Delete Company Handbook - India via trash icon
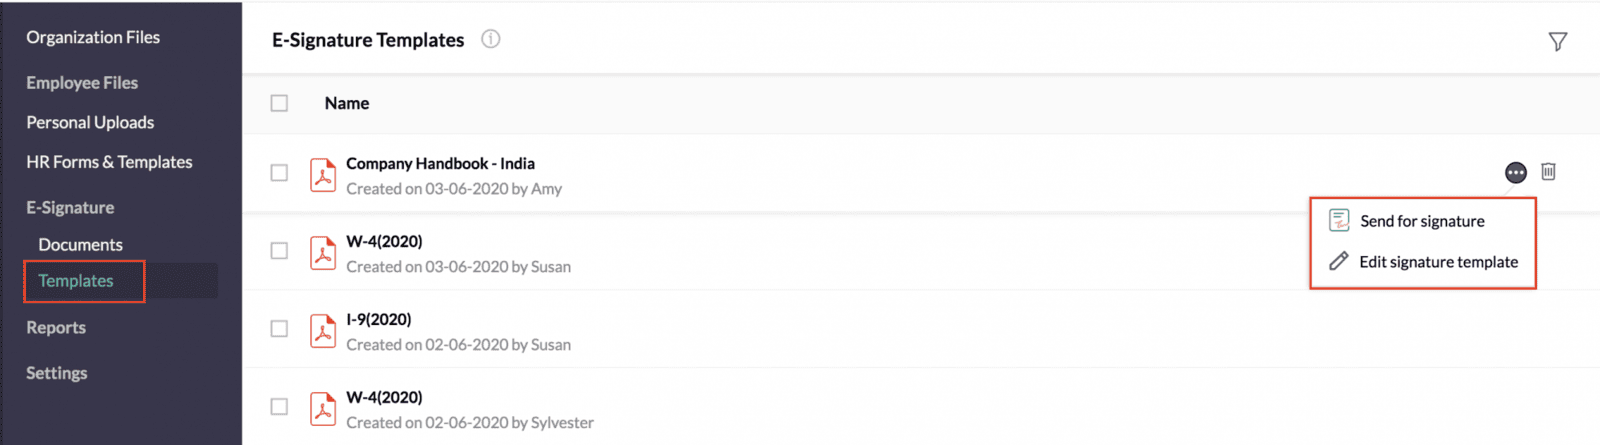Screen dimensions: 1600x445 [1548, 171]
